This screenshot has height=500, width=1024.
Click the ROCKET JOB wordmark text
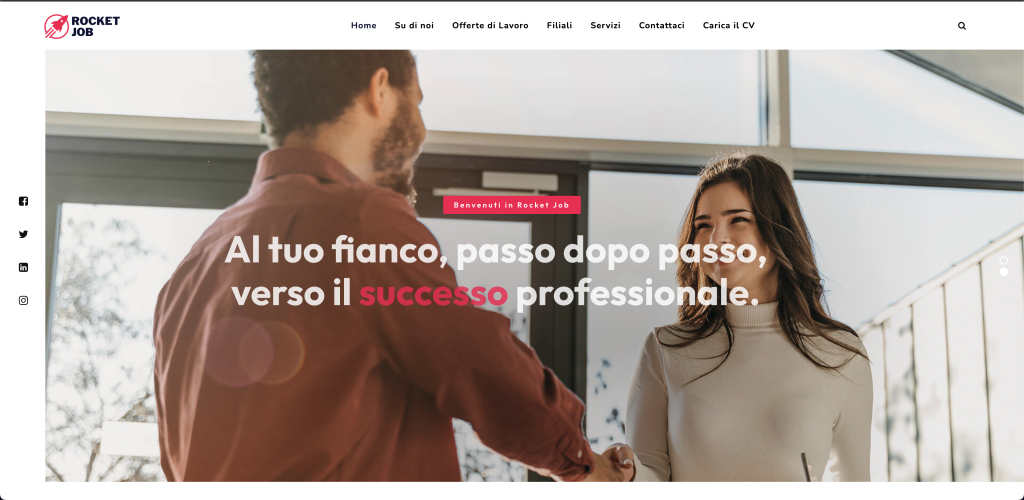pos(95,26)
